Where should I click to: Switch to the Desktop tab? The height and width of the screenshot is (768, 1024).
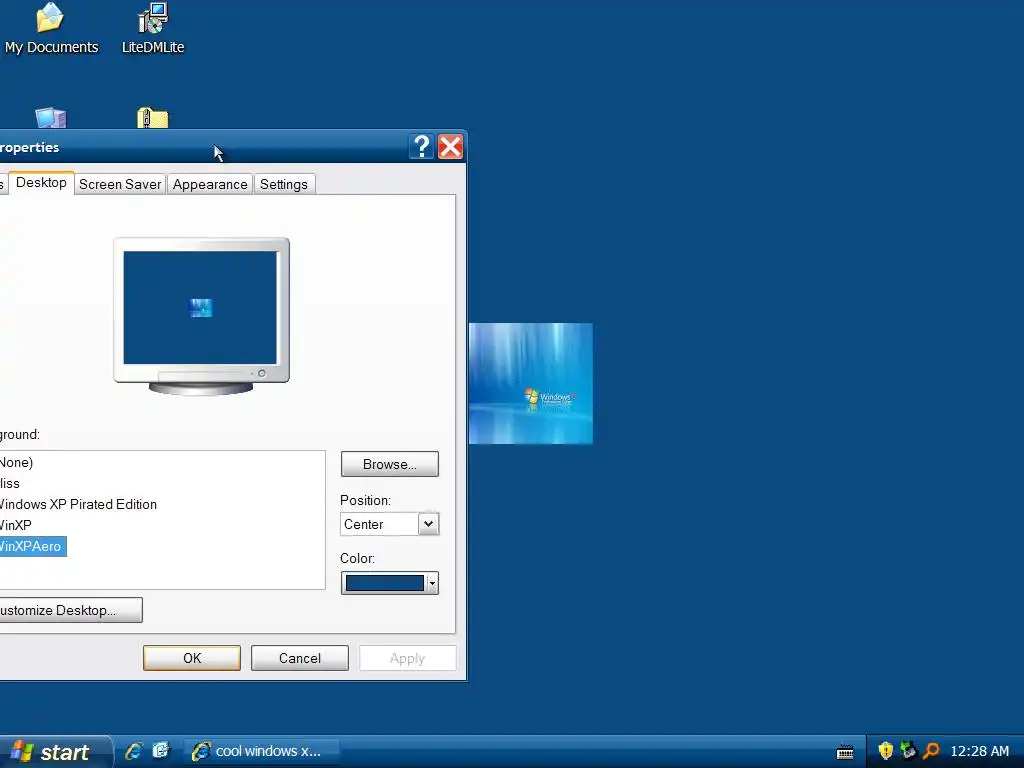(40, 183)
